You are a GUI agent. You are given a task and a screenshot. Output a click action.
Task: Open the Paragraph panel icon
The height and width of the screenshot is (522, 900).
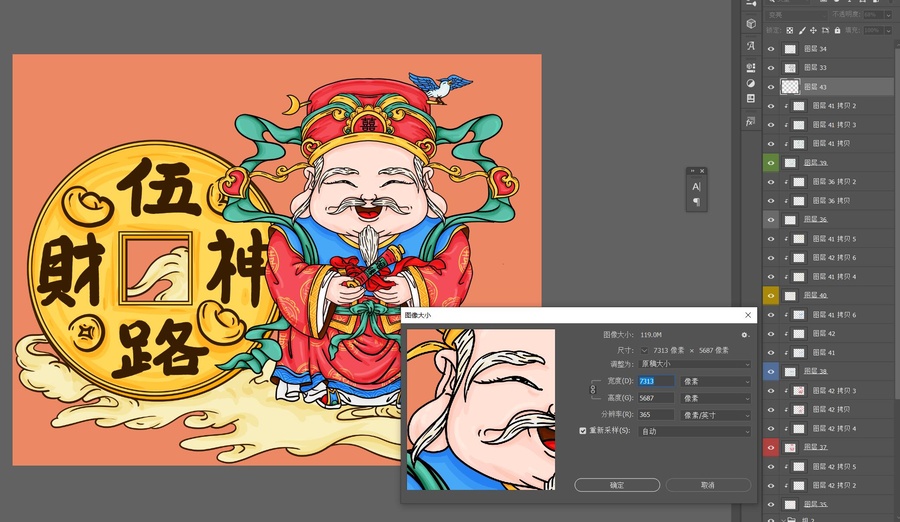click(696, 202)
